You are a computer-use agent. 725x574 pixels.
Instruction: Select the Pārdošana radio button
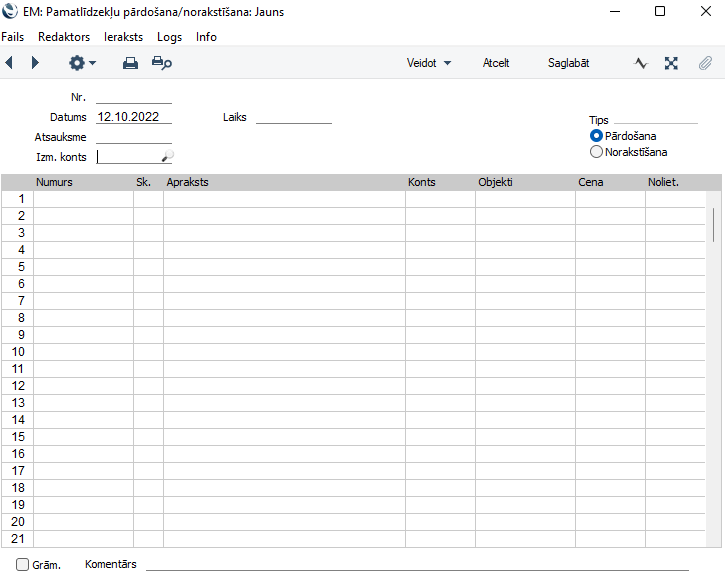pos(597,136)
